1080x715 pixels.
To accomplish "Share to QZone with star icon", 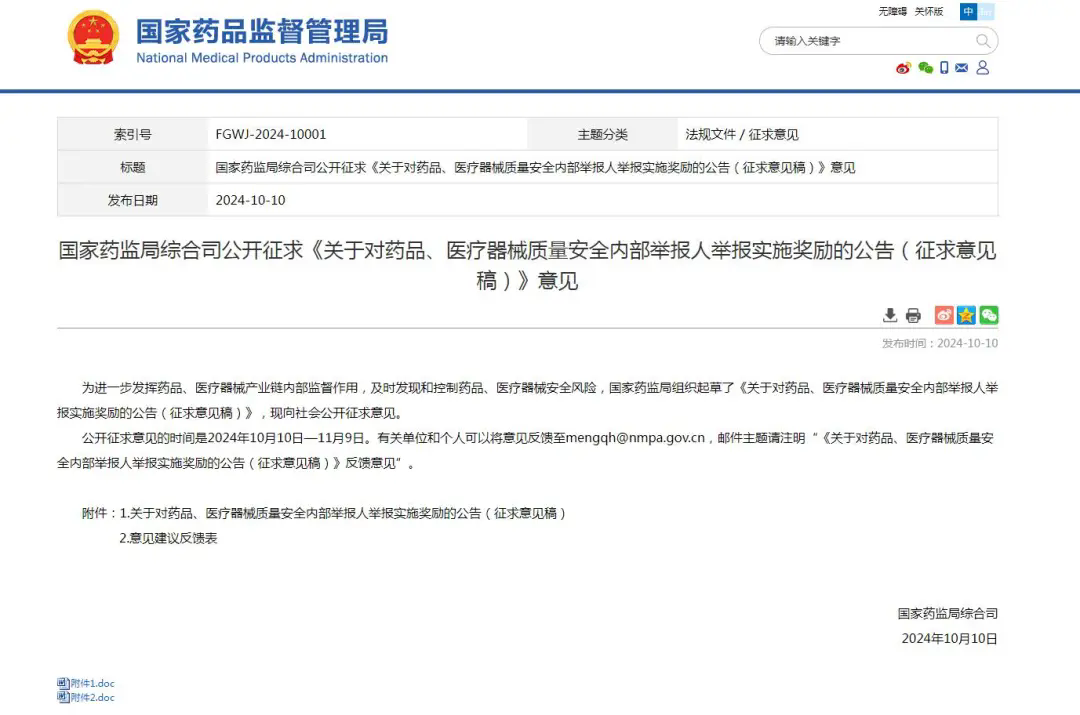I will pos(966,316).
